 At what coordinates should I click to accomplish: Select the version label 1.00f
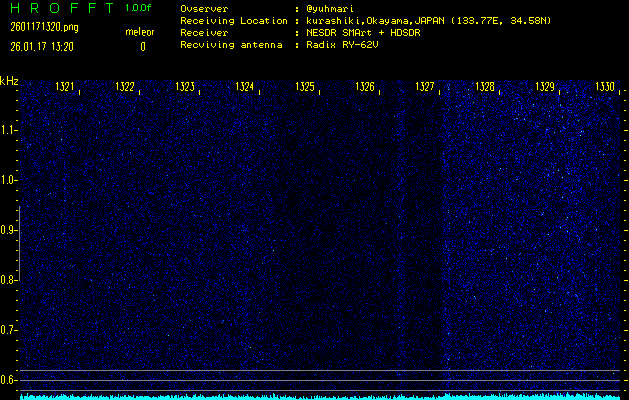coord(138,8)
